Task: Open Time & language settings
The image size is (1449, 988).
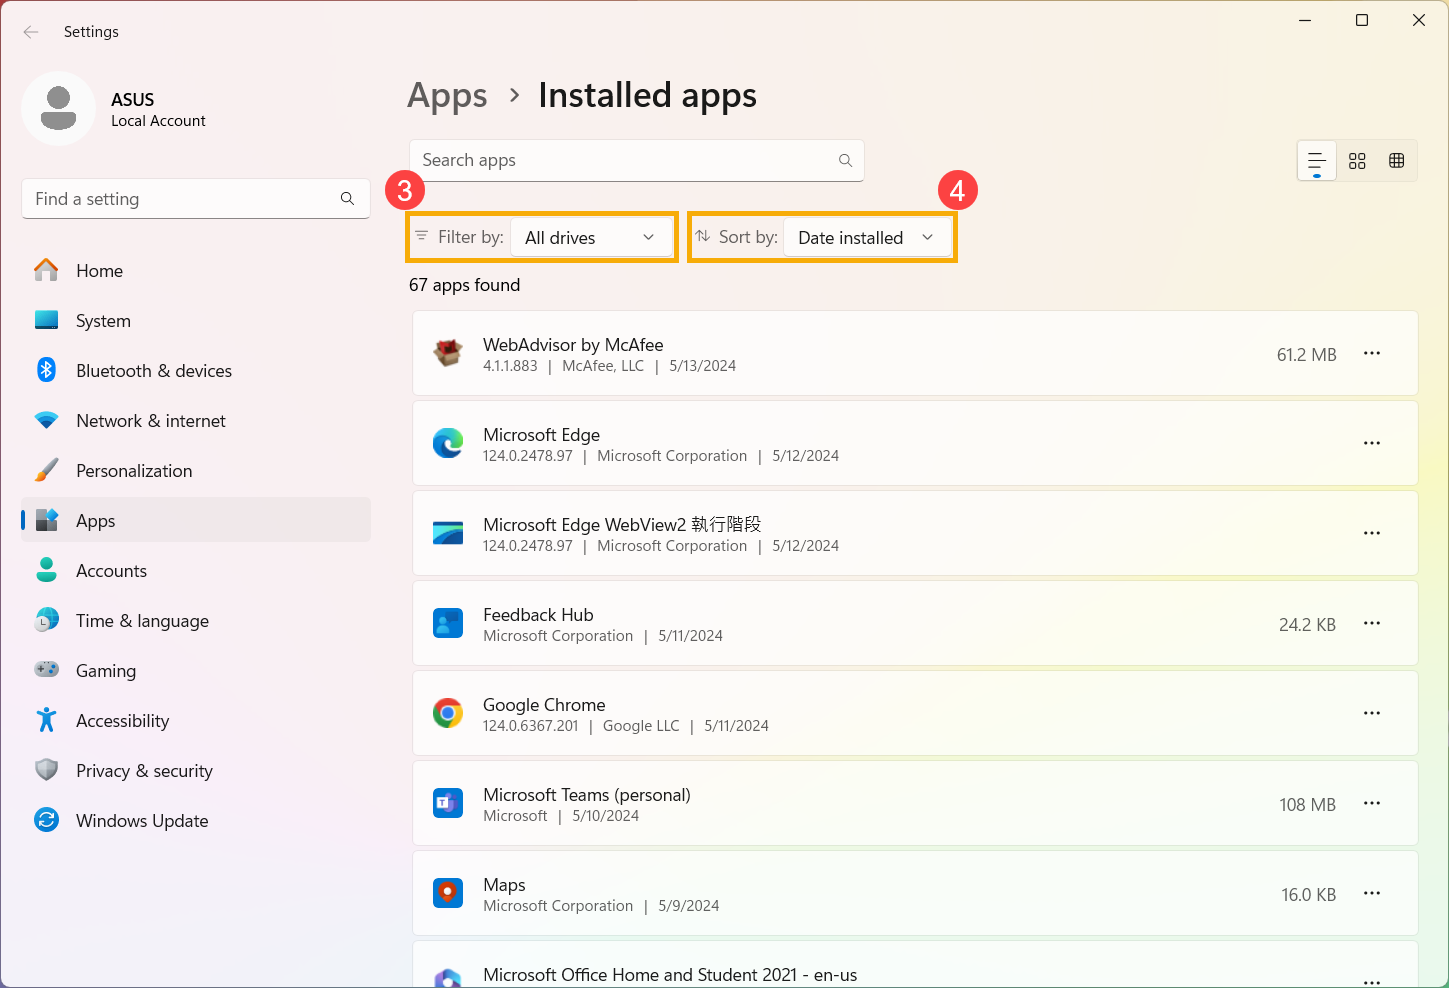Action: [x=196, y=621]
